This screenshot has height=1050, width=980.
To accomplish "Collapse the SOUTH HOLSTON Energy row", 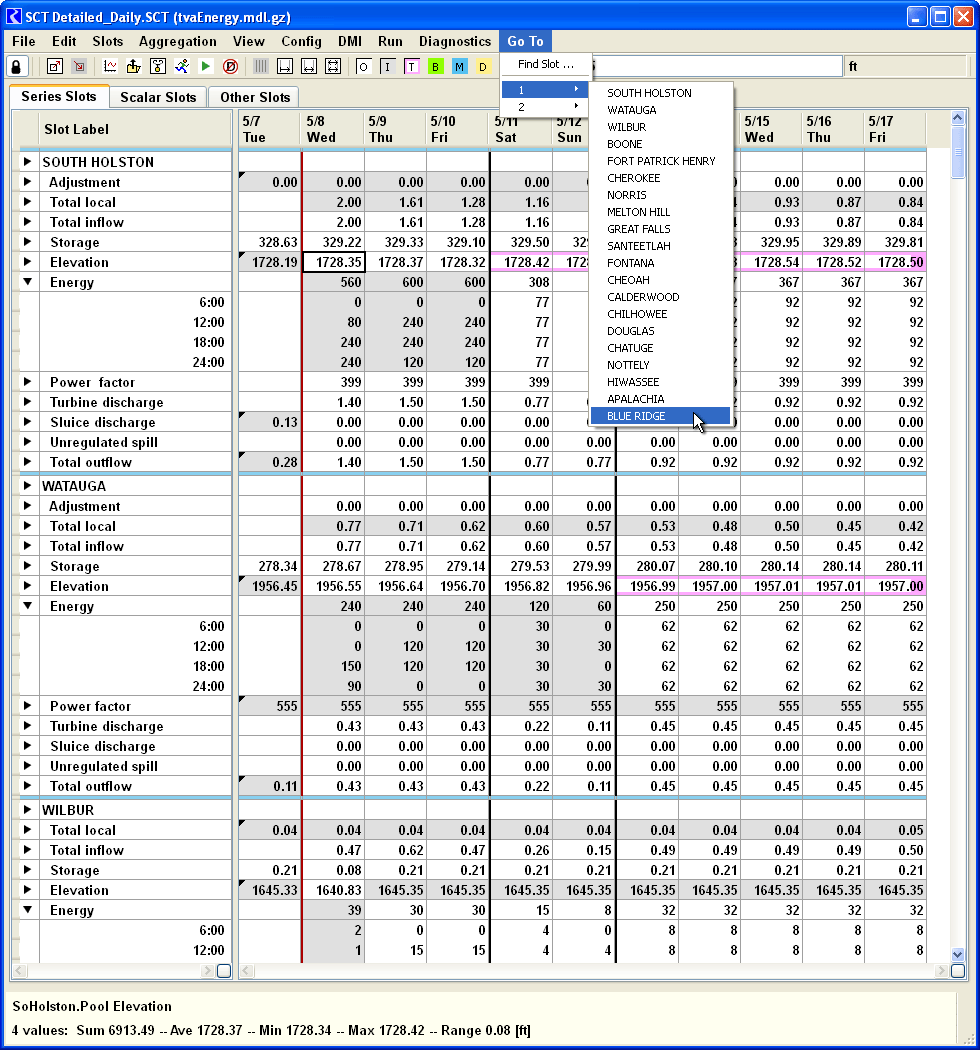I will click(27, 282).
